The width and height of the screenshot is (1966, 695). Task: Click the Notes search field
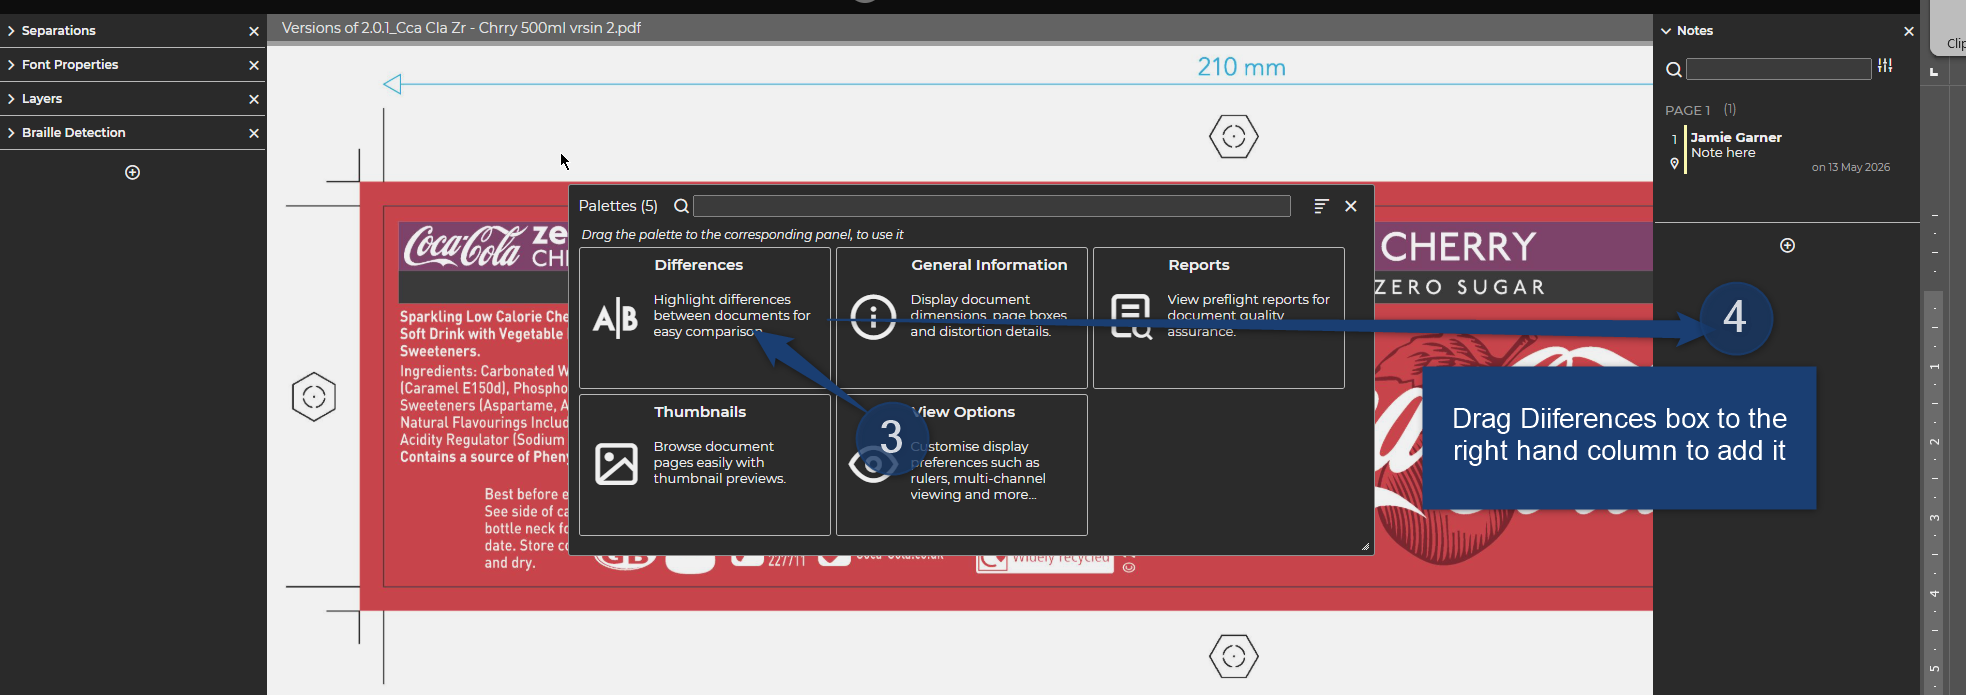[1778, 69]
